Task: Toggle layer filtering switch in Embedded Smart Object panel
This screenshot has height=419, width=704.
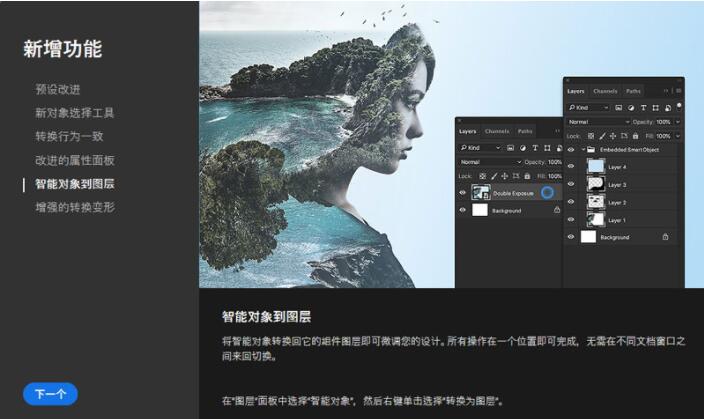Action: click(x=679, y=107)
